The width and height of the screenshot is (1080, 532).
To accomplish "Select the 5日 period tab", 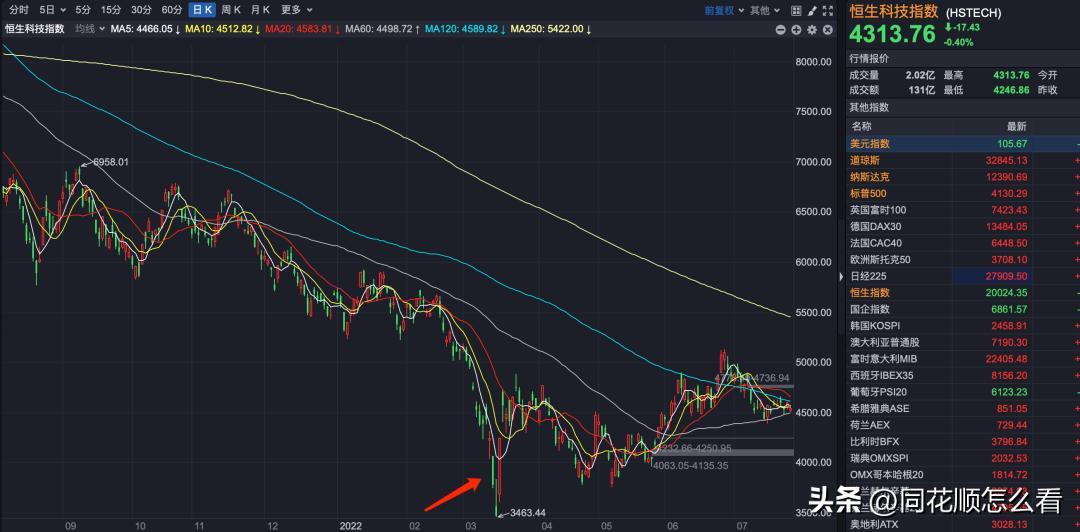I will (x=47, y=10).
